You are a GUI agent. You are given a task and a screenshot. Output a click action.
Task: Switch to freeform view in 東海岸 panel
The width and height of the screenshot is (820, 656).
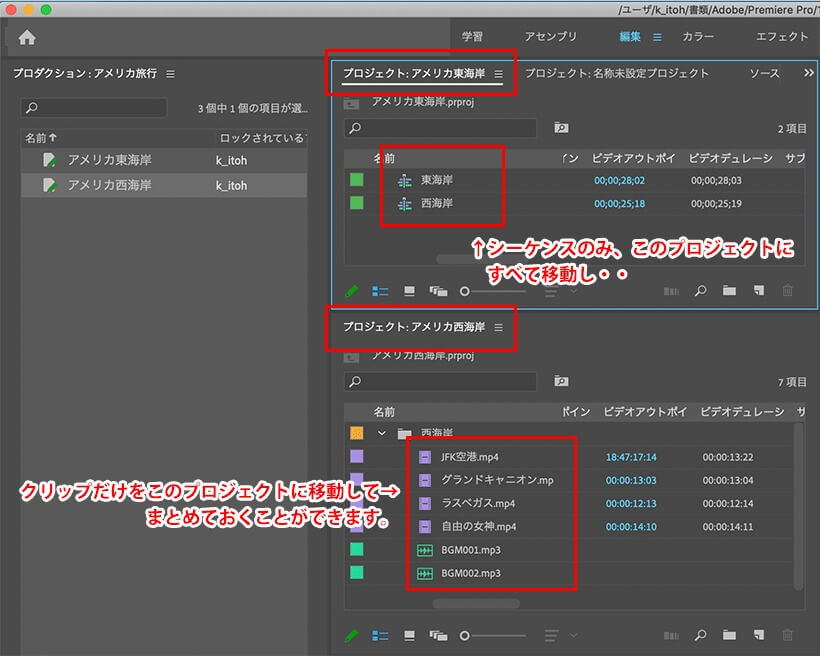(438, 291)
